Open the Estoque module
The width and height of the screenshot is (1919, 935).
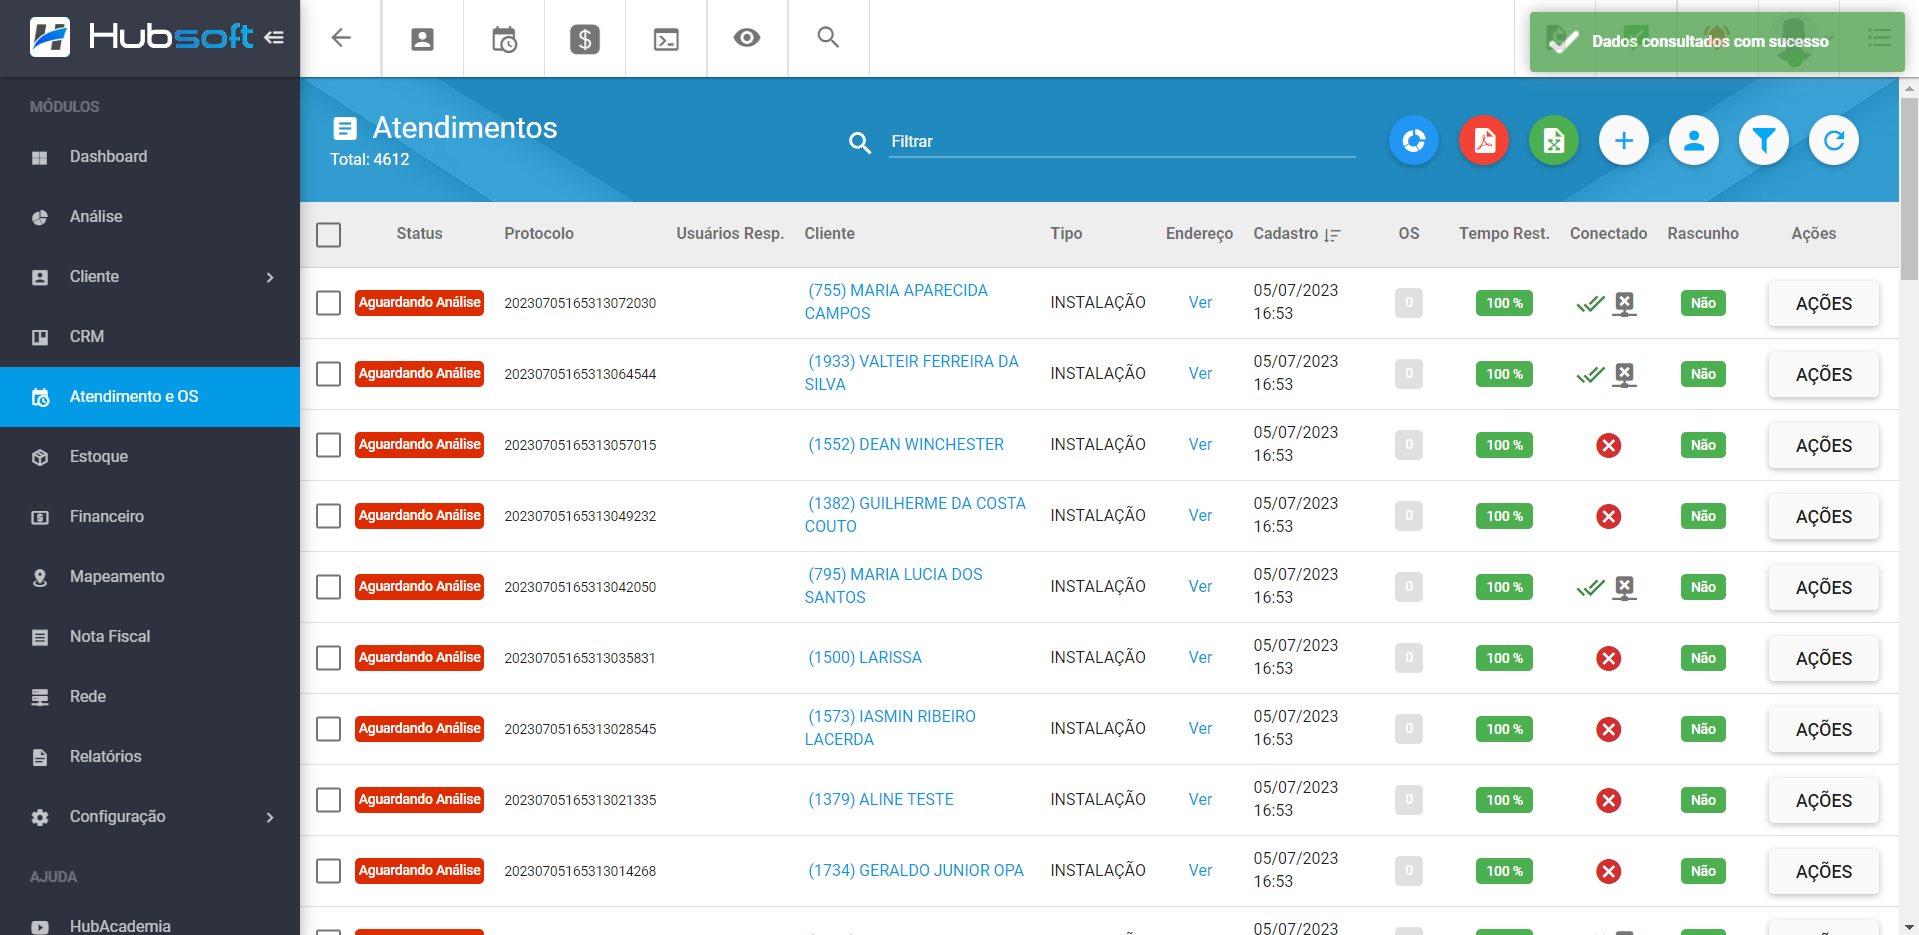point(150,457)
